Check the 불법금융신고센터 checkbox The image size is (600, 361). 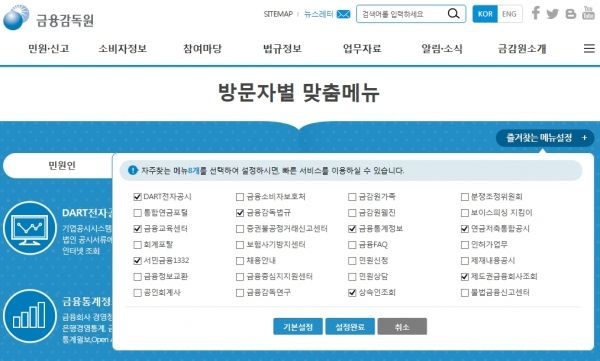465,292
